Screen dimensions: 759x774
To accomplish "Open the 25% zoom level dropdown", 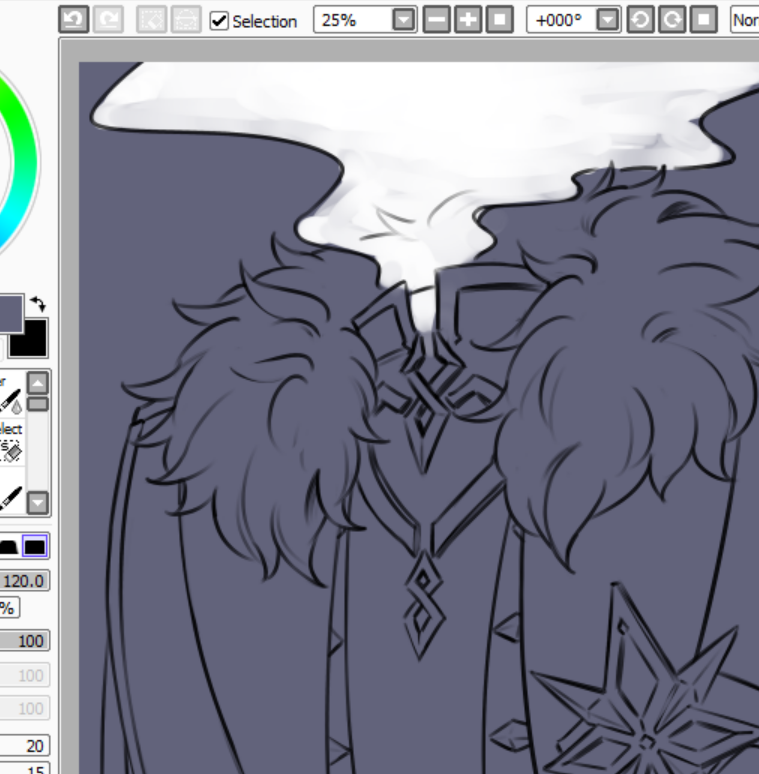I will (x=404, y=20).
